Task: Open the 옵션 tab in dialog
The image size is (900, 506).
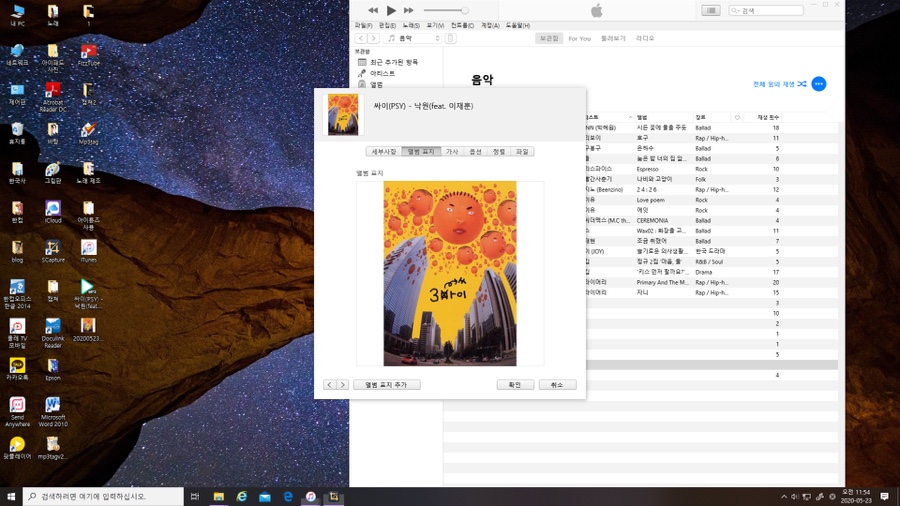Action: pyautogui.click(x=475, y=151)
